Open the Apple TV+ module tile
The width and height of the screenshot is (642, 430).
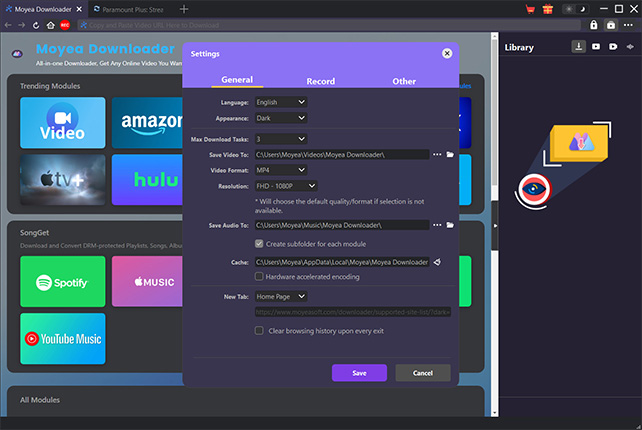pos(63,180)
